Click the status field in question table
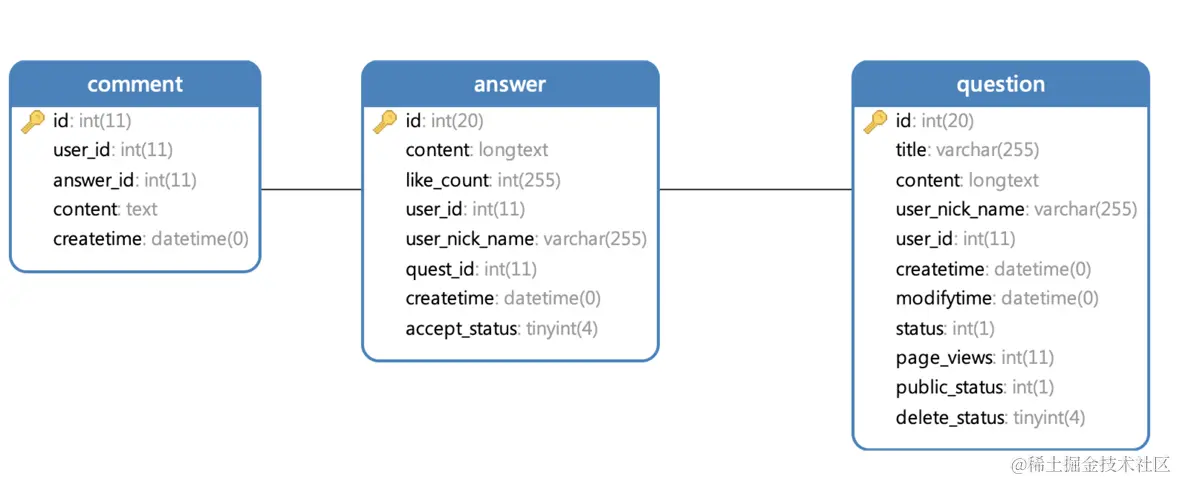Image resolution: width=1177 pixels, height=481 pixels. (920, 328)
